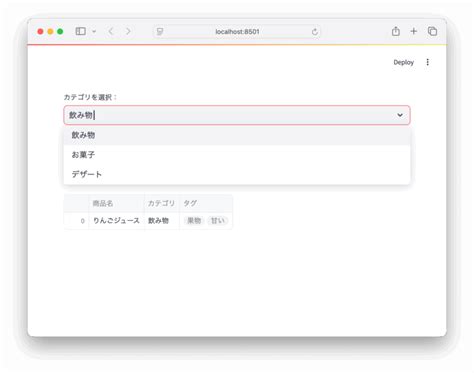This screenshot has width=474, height=373.
Task: Select デザート option in dropdown list
Action: click(x=237, y=174)
